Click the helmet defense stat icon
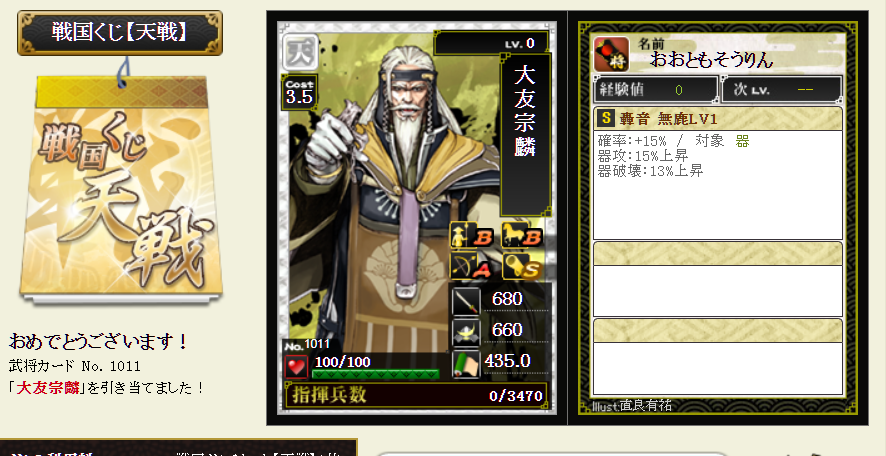The height and width of the screenshot is (456, 886). click(466, 332)
